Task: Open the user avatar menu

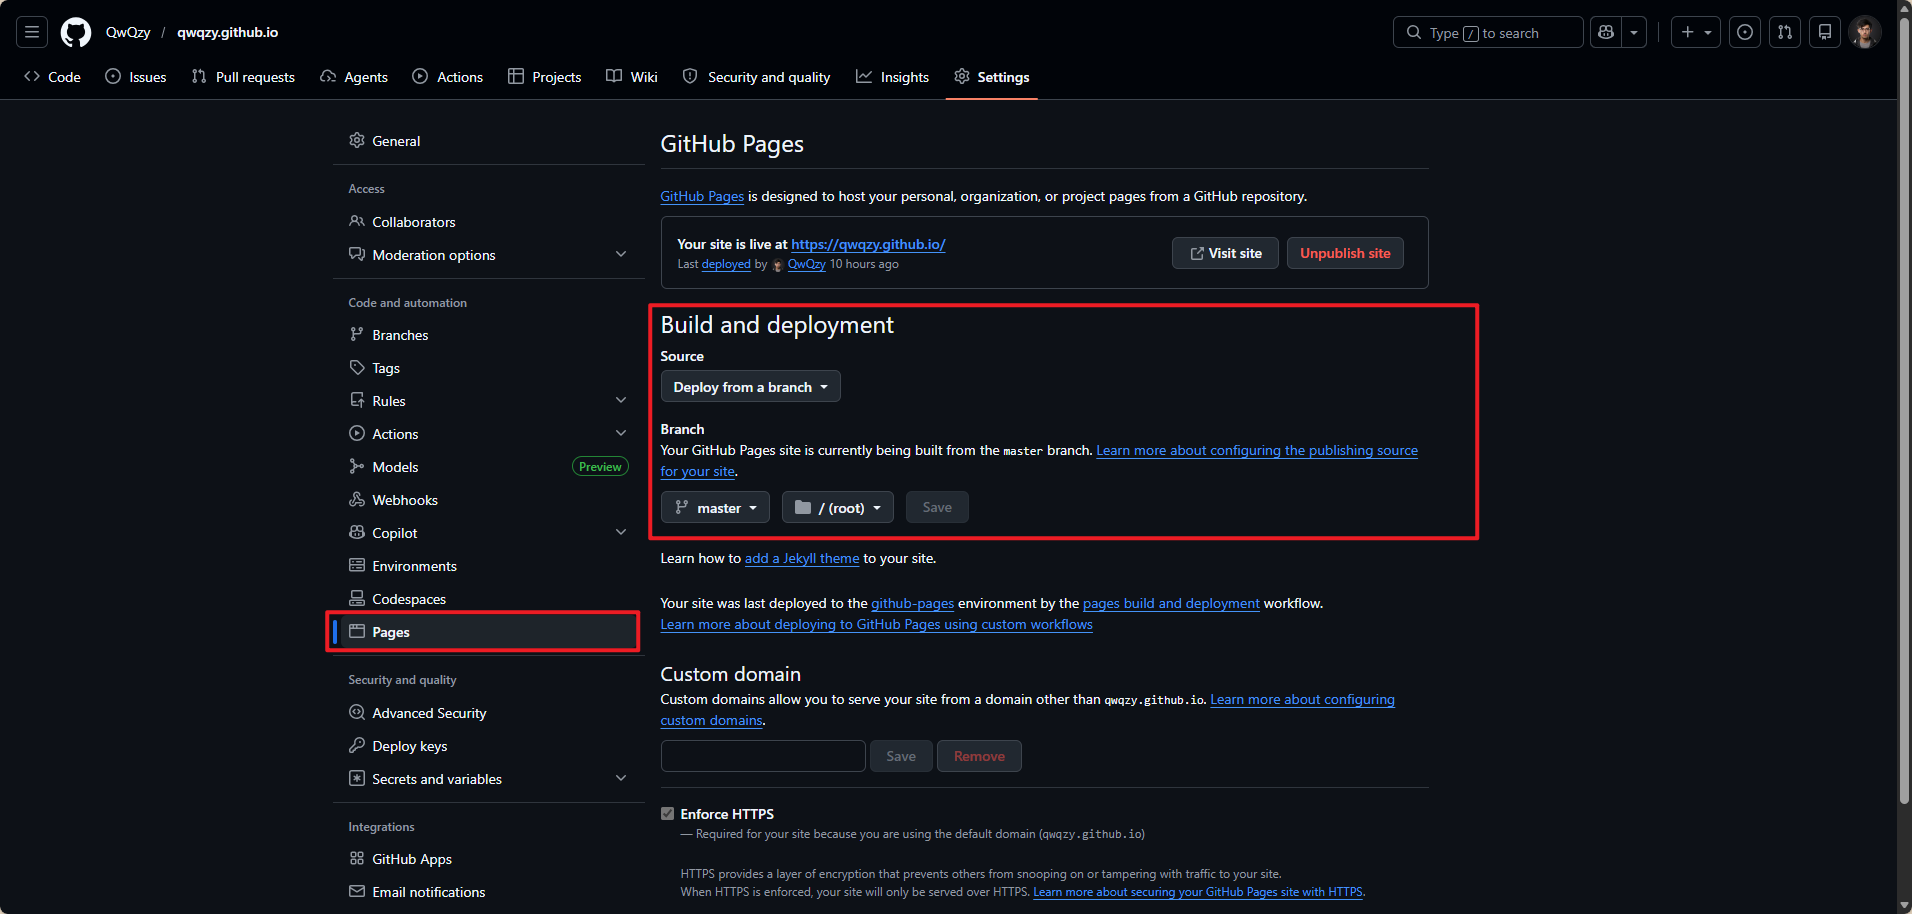Action: [1865, 32]
